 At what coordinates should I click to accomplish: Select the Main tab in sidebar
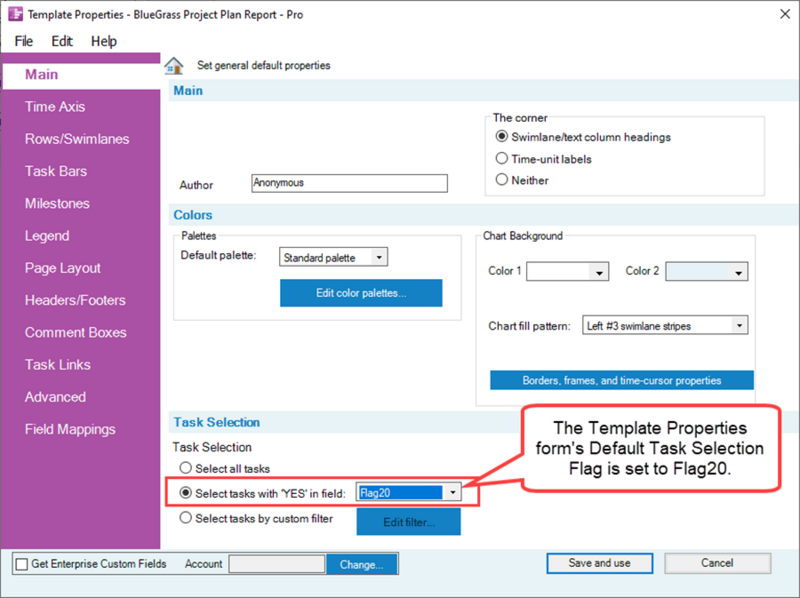(81, 75)
